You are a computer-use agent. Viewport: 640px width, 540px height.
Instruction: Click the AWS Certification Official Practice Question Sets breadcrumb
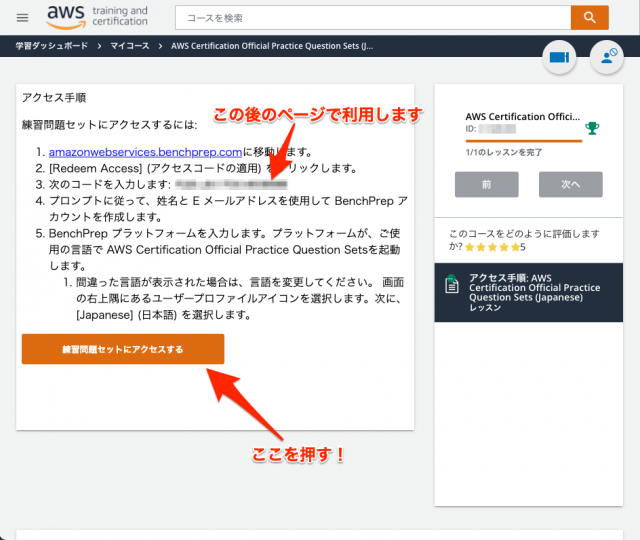[272, 46]
